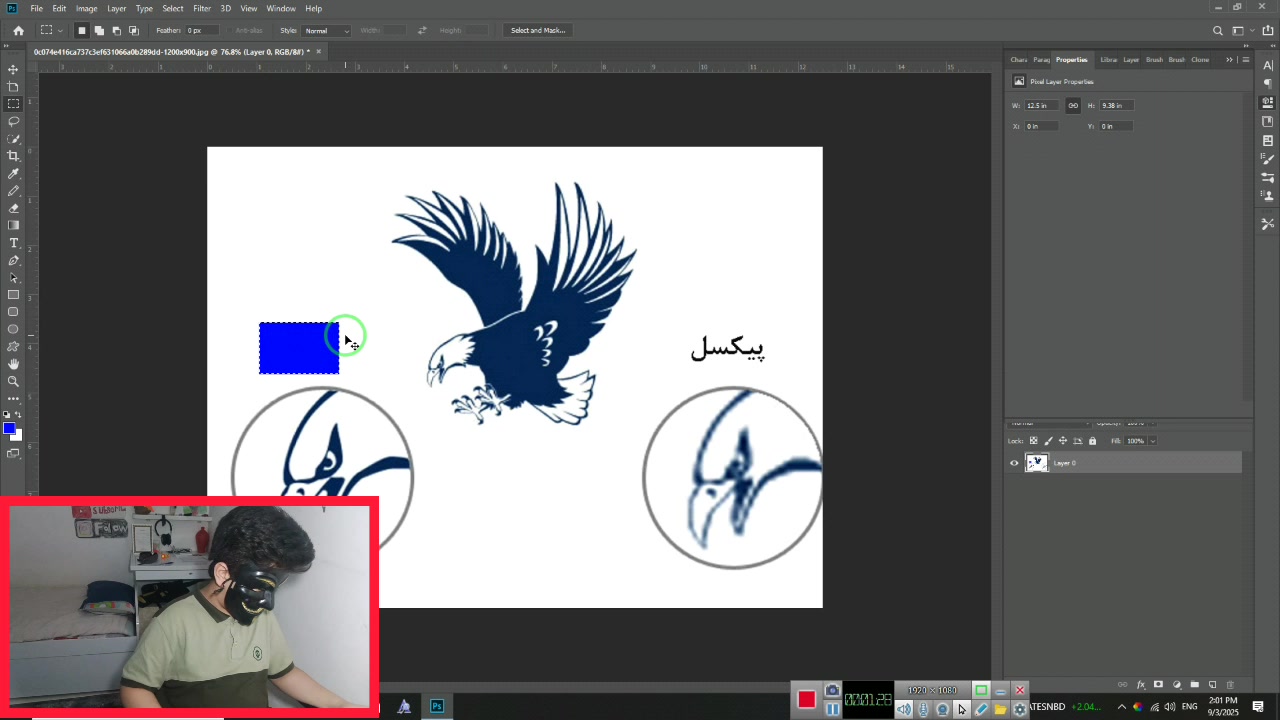Add a layer style with the fx icon

click(1140, 685)
